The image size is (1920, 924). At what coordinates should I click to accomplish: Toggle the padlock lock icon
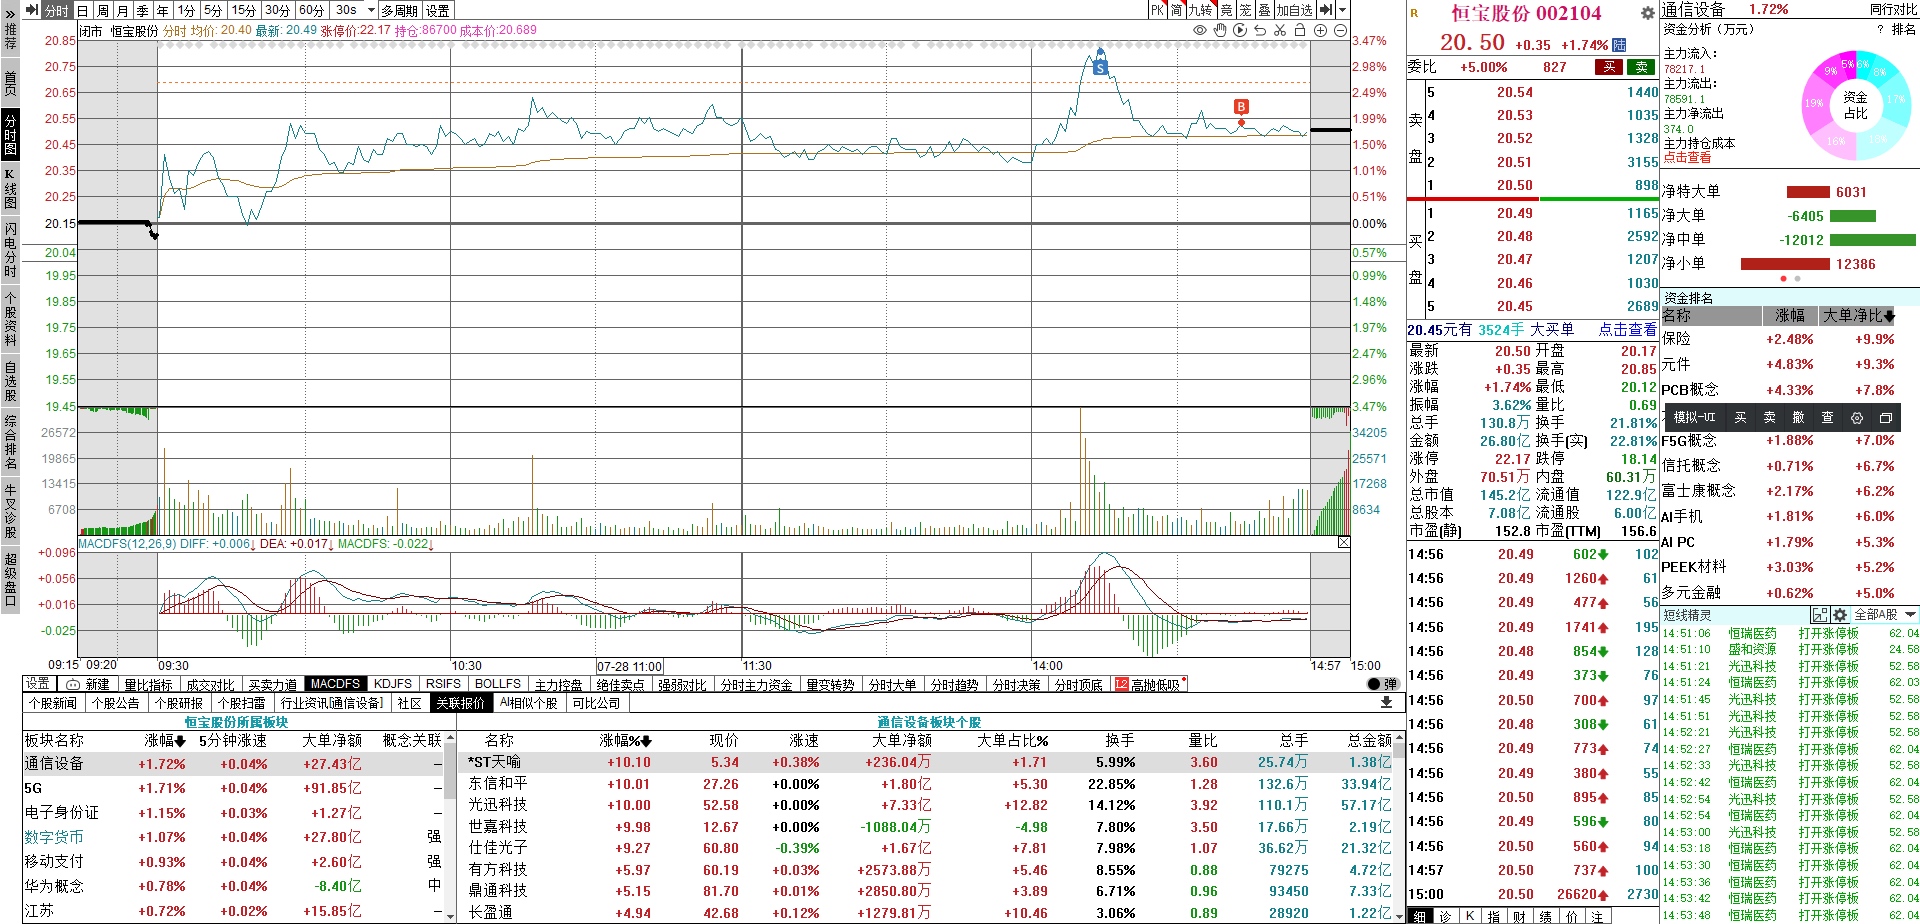[x=1300, y=30]
